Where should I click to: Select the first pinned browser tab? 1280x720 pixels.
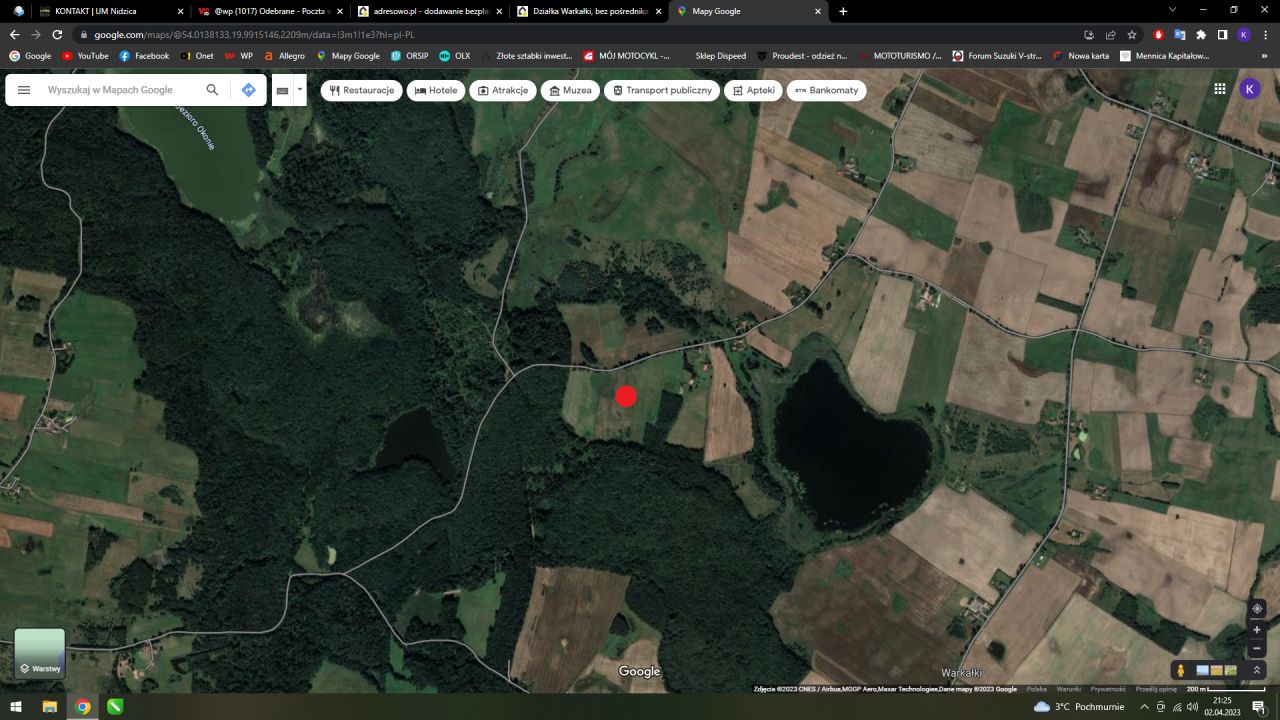click(18, 11)
